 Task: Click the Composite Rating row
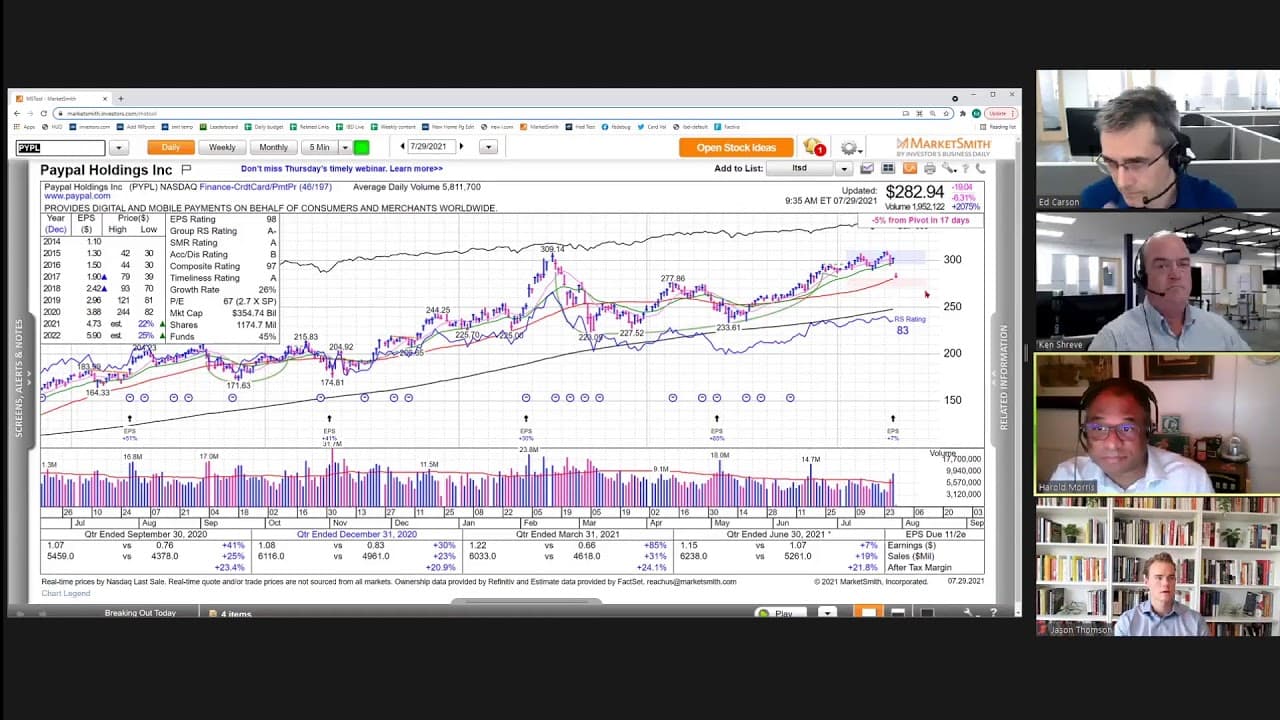[222, 266]
